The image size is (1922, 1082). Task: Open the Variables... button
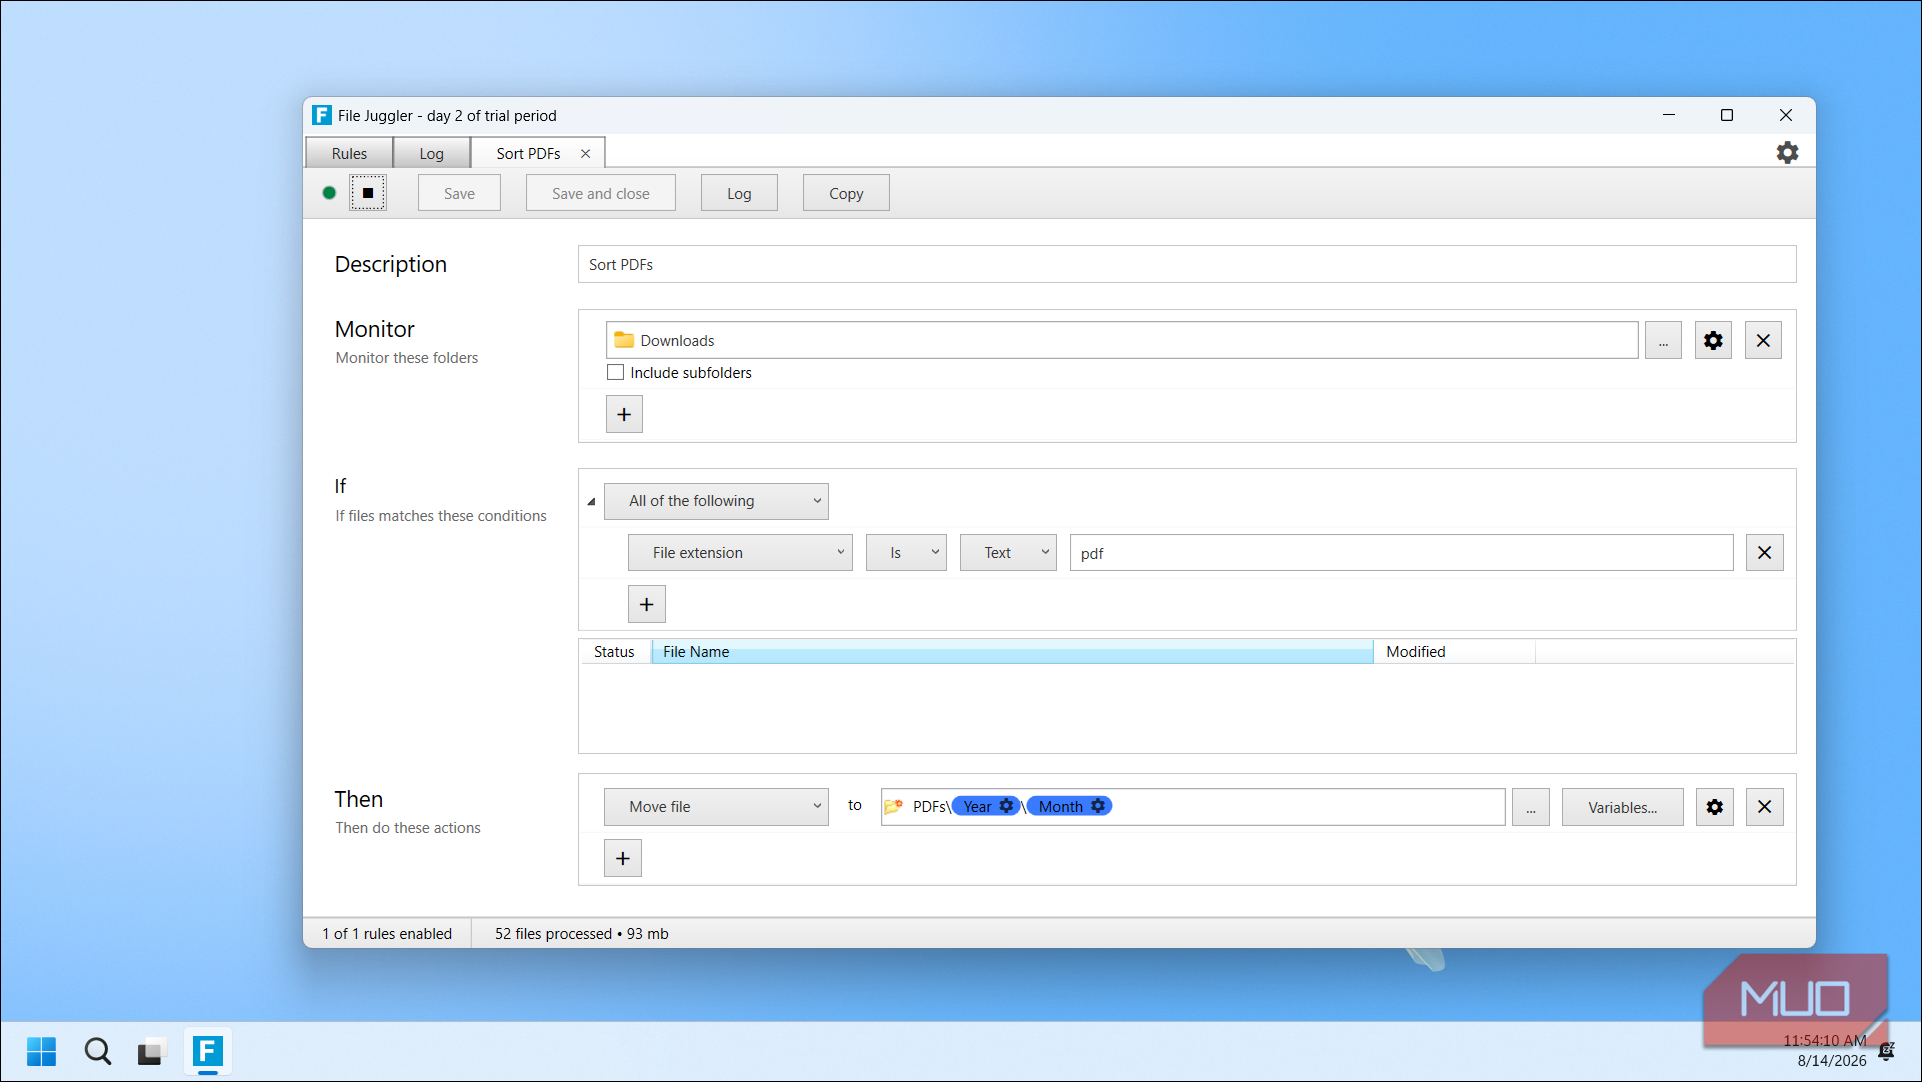pyautogui.click(x=1622, y=807)
